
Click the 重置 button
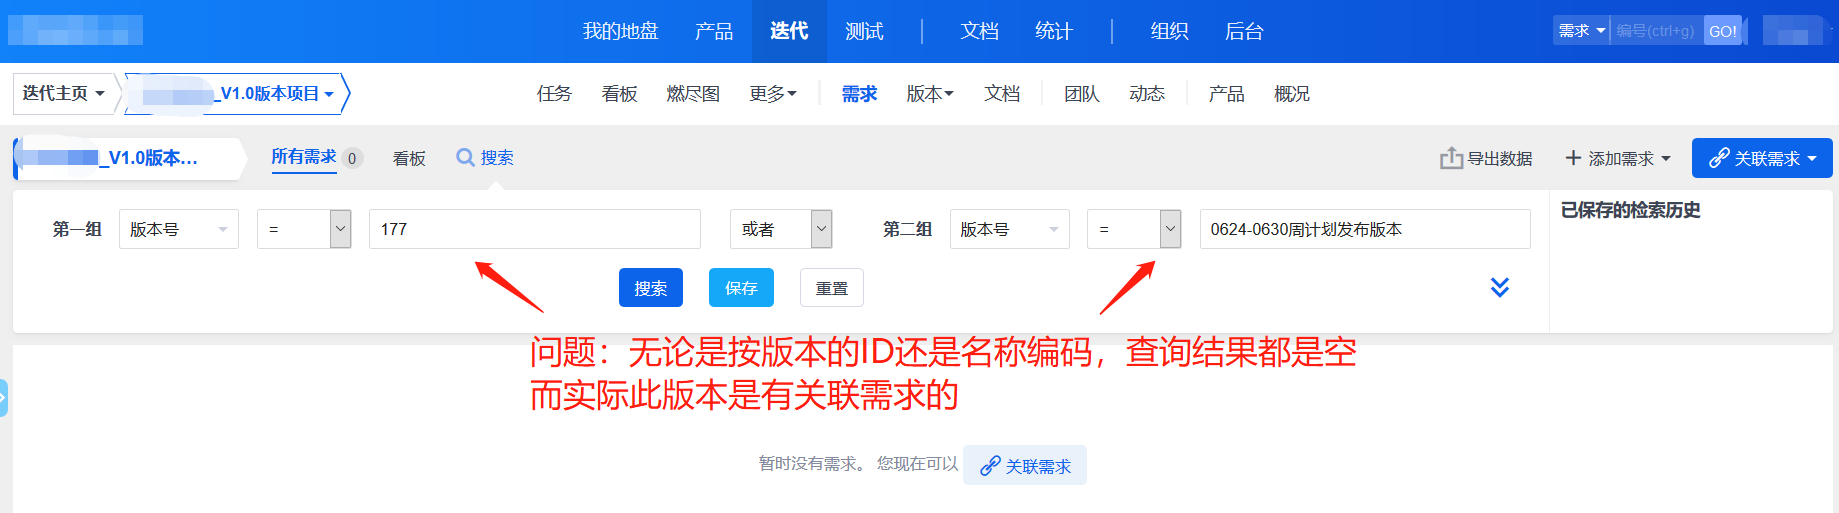(832, 288)
